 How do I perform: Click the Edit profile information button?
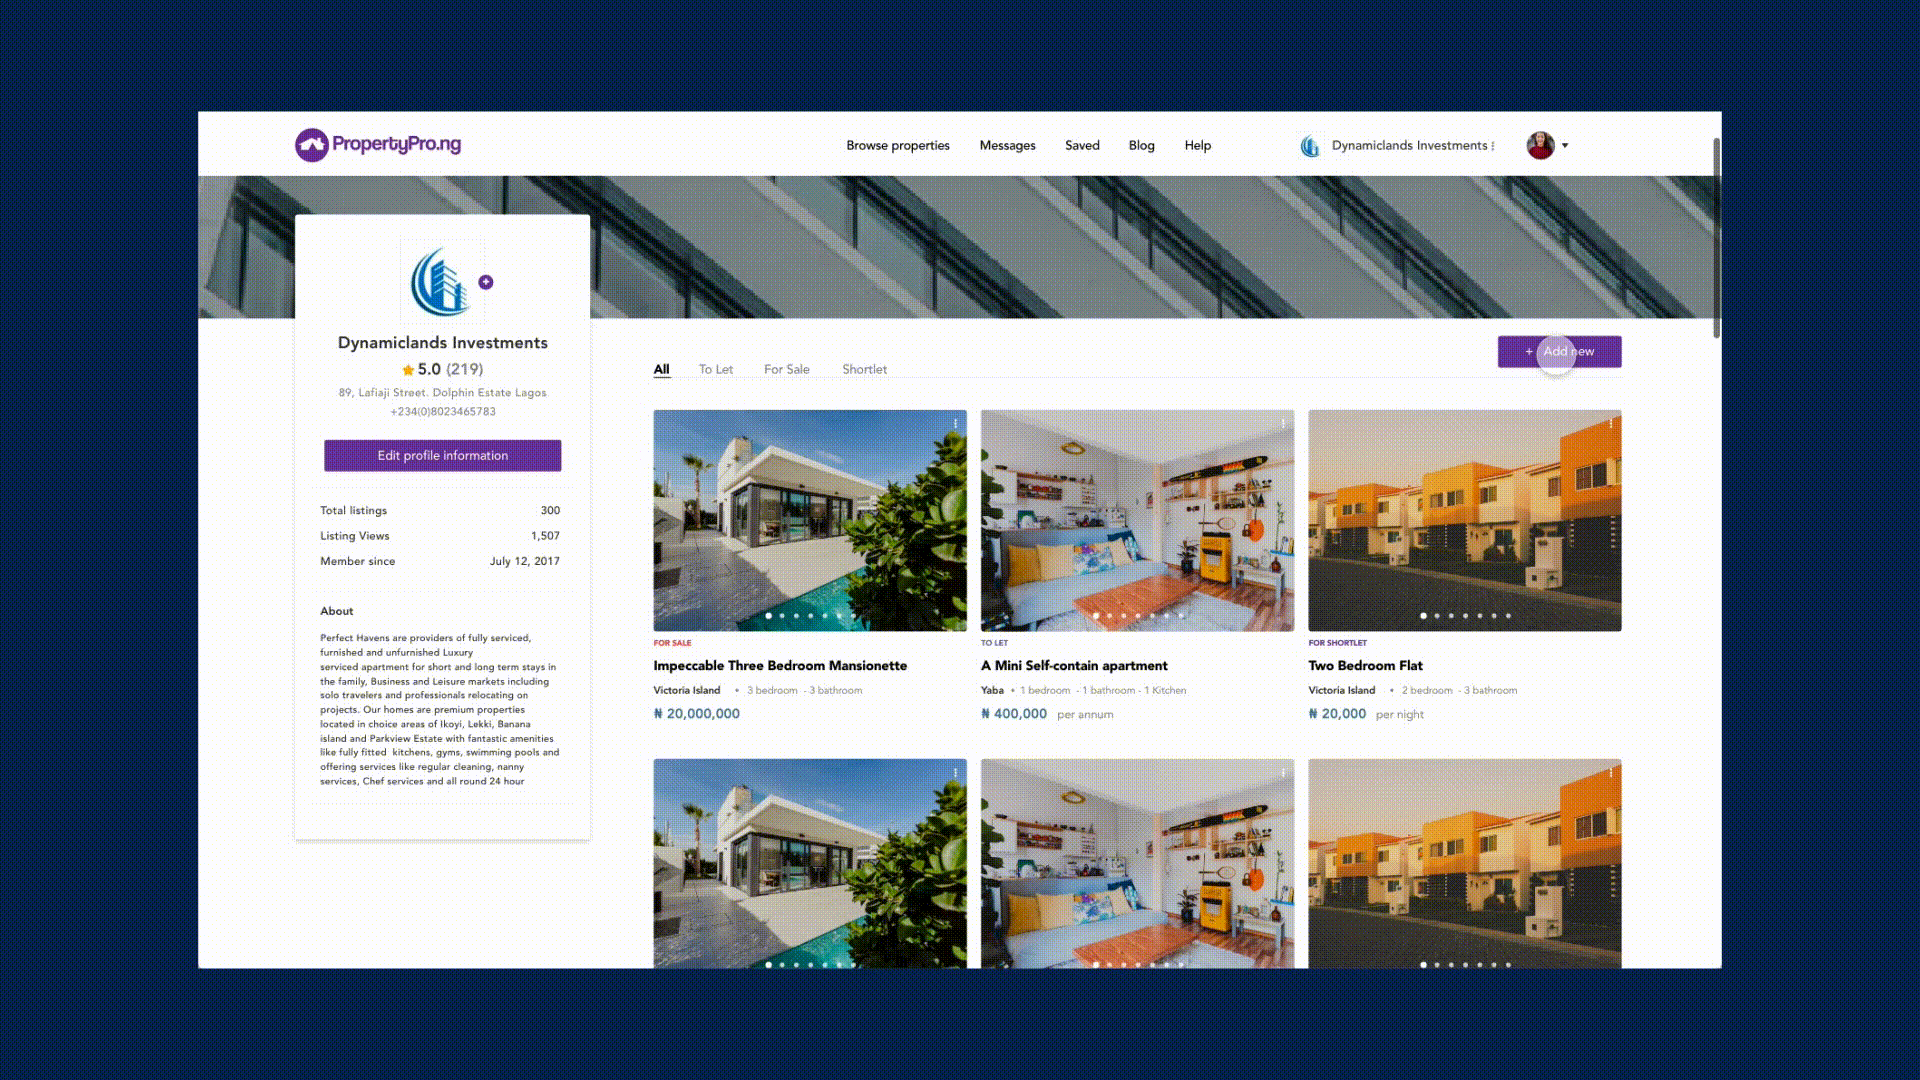click(442, 455)
